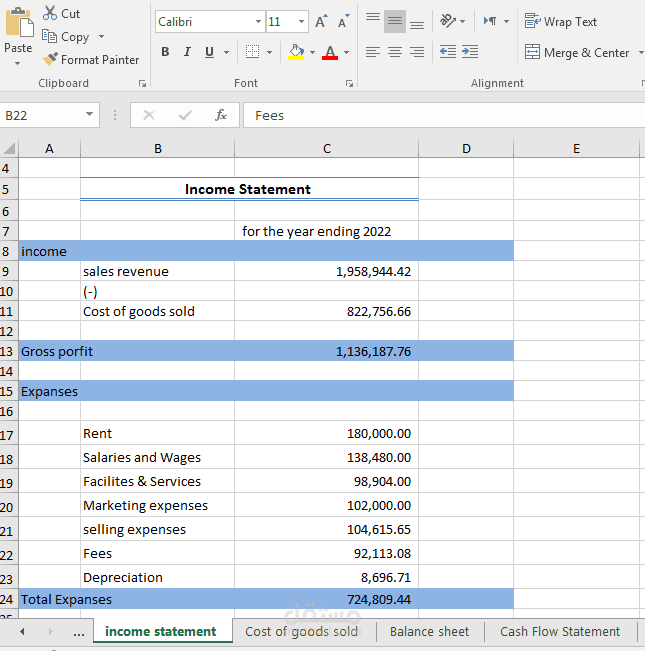Cut the selection with scissors icon
The width and height of the screenshot is (645, 651).
point(50,13)
